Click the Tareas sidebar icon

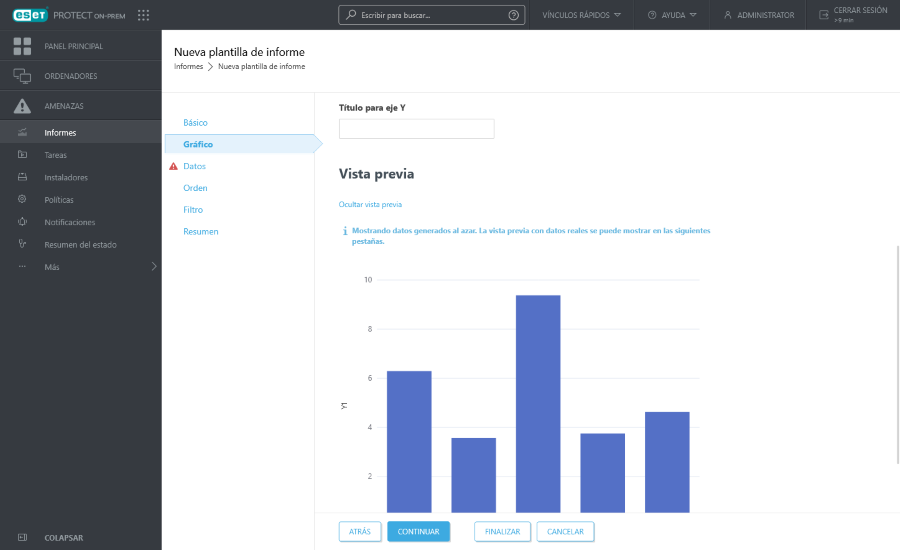pyautogui.click(x=22, y=155)
